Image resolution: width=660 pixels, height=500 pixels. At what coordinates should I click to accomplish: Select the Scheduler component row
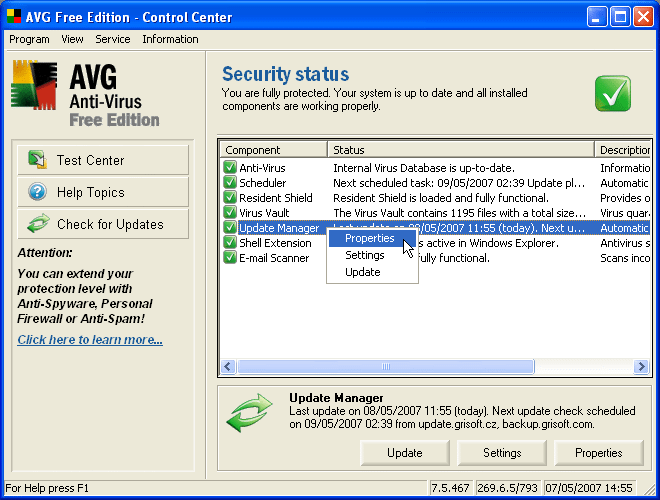pyautogui.click(x=436, y=183)
